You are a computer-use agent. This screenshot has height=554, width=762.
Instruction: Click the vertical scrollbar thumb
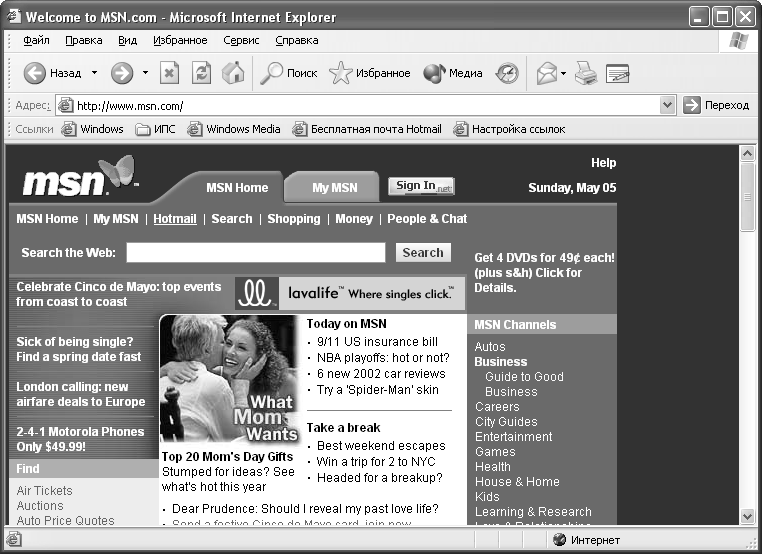pyautogui.click(x=747, y=197)
